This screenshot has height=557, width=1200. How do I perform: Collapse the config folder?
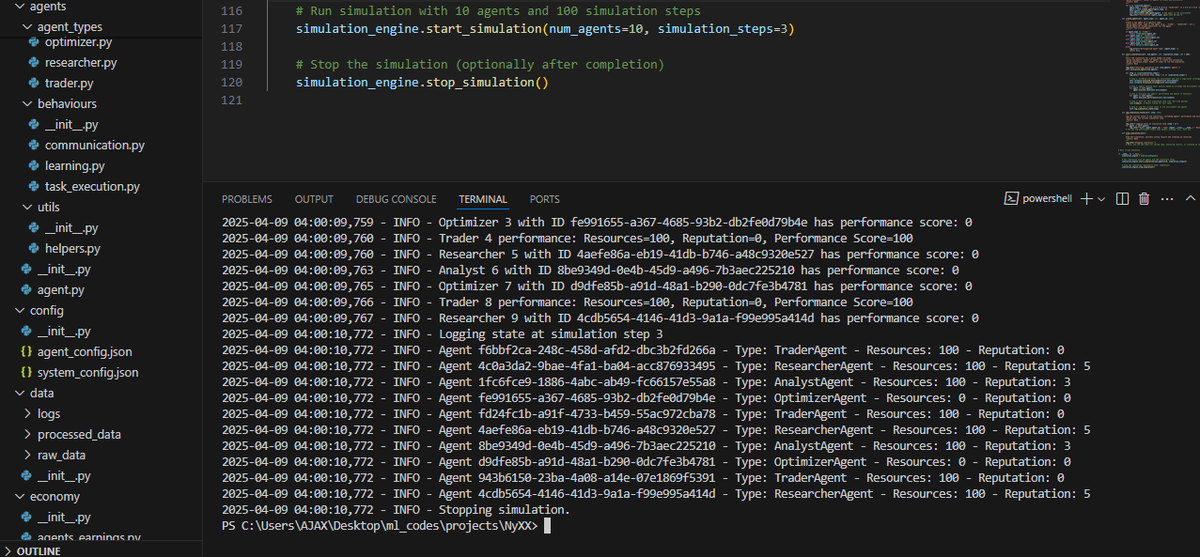[x=20, y=311]
